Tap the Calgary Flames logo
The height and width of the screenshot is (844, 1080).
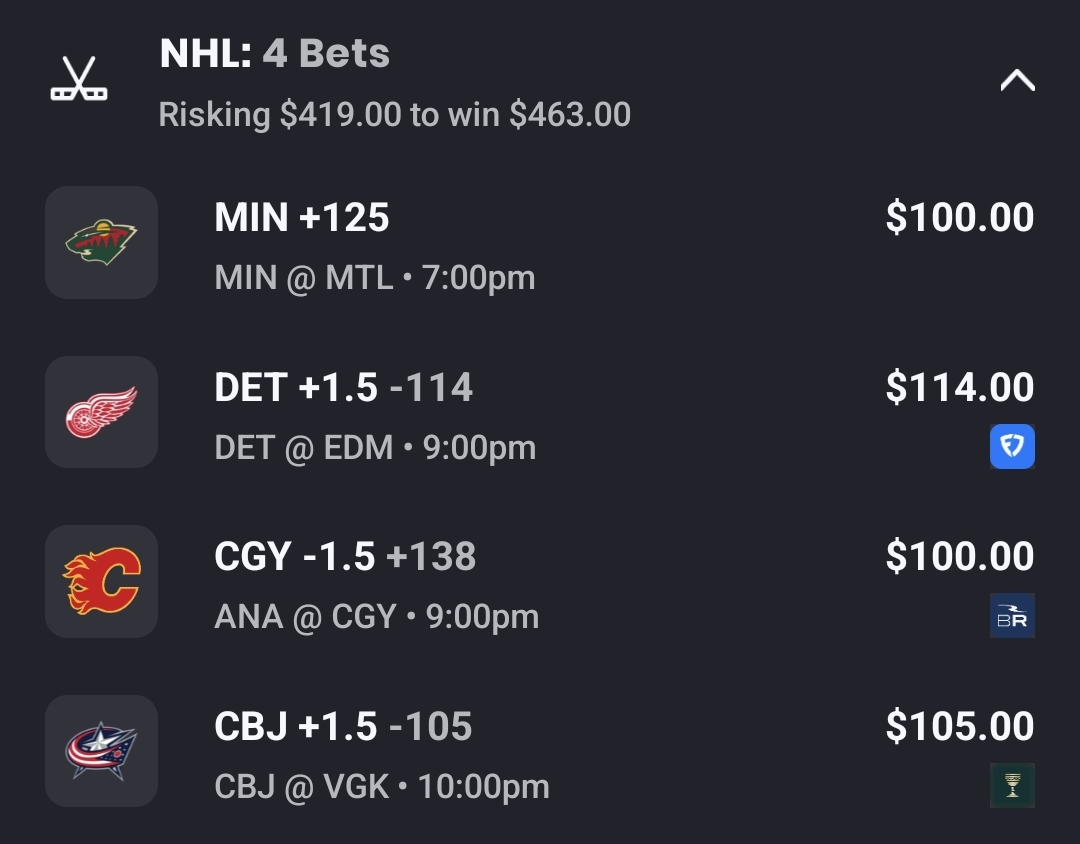[x=101, y=581]
